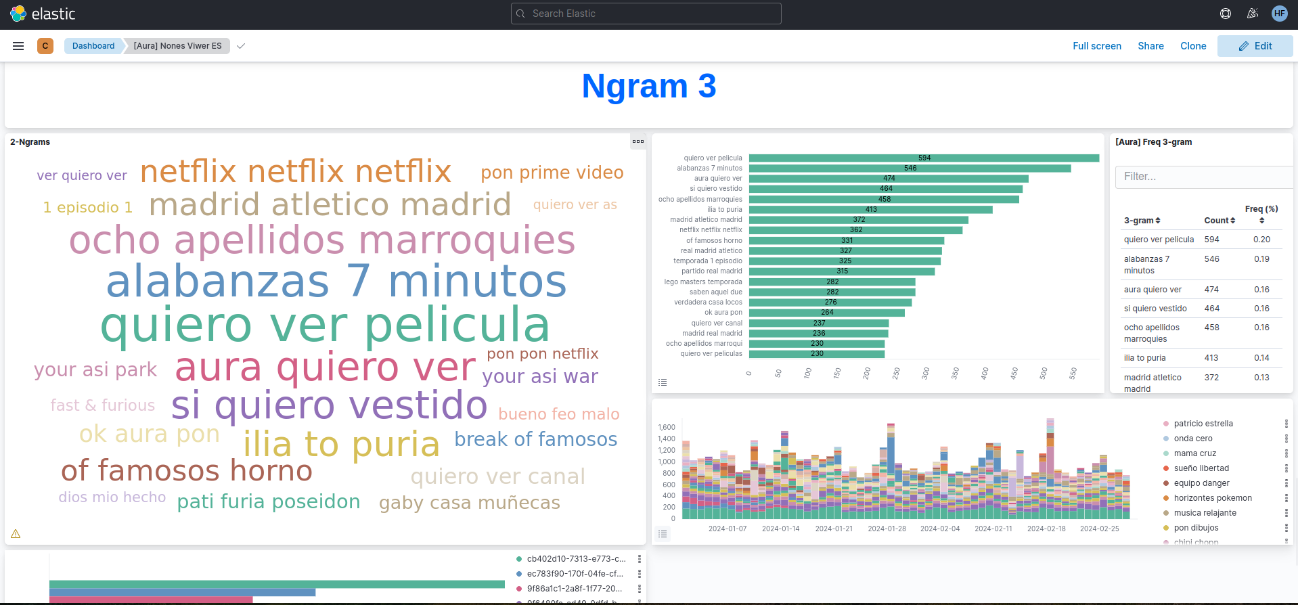Select mama cruz legend label
Screen dimensions: 1298x605
click(x=1195, y=453)
